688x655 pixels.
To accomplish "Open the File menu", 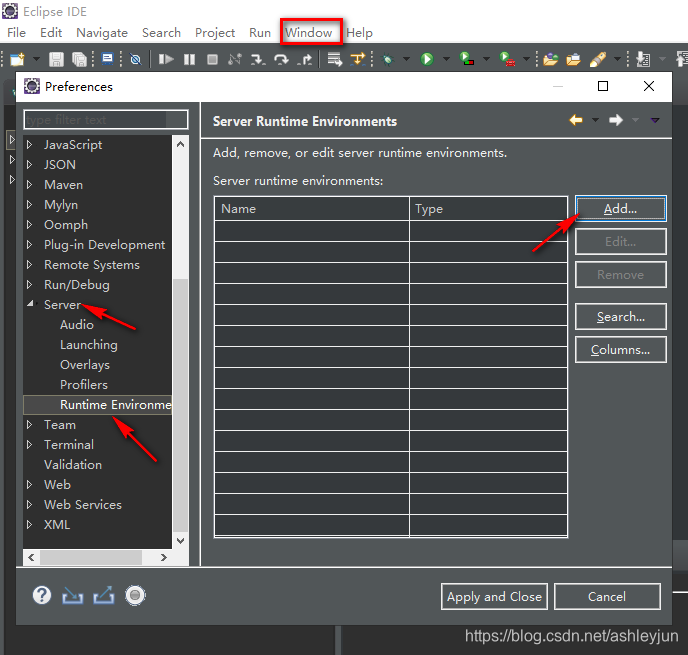I will [17, 32].
